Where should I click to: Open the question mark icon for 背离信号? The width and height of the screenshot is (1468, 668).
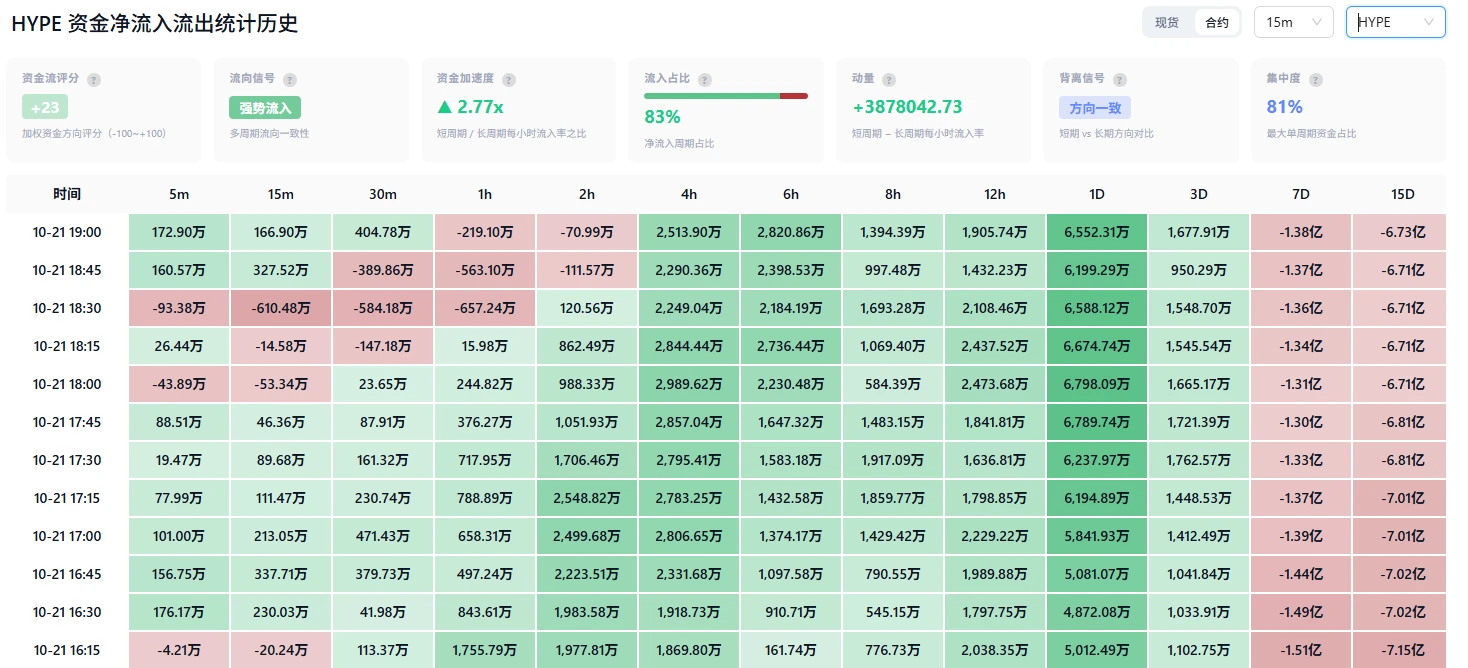pos(1120,79)
